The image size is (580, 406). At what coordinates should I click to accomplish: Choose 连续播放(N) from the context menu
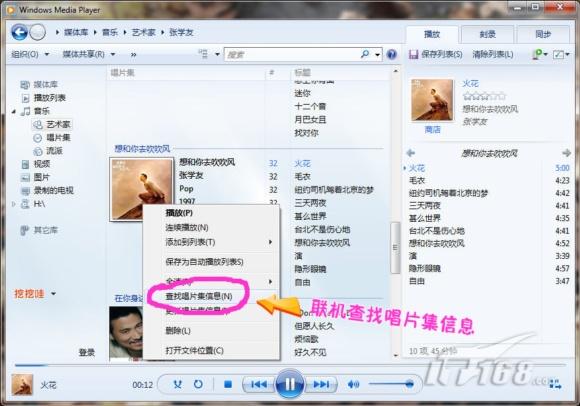(x=211, y=227)
